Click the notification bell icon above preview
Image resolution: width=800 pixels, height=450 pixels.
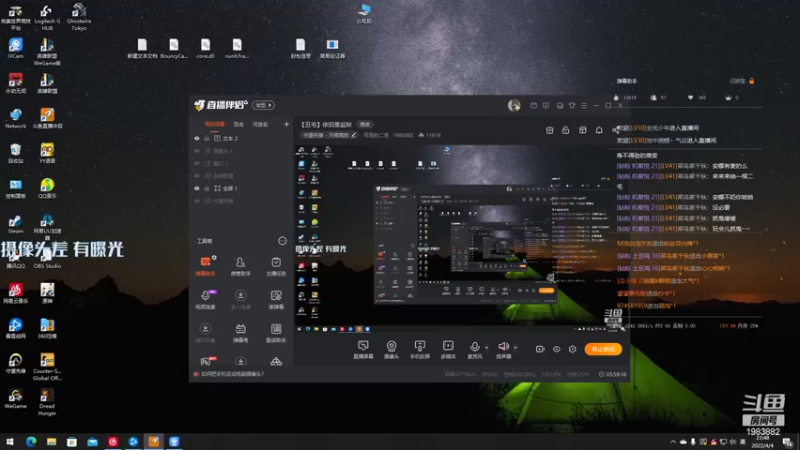click(599, 130)
